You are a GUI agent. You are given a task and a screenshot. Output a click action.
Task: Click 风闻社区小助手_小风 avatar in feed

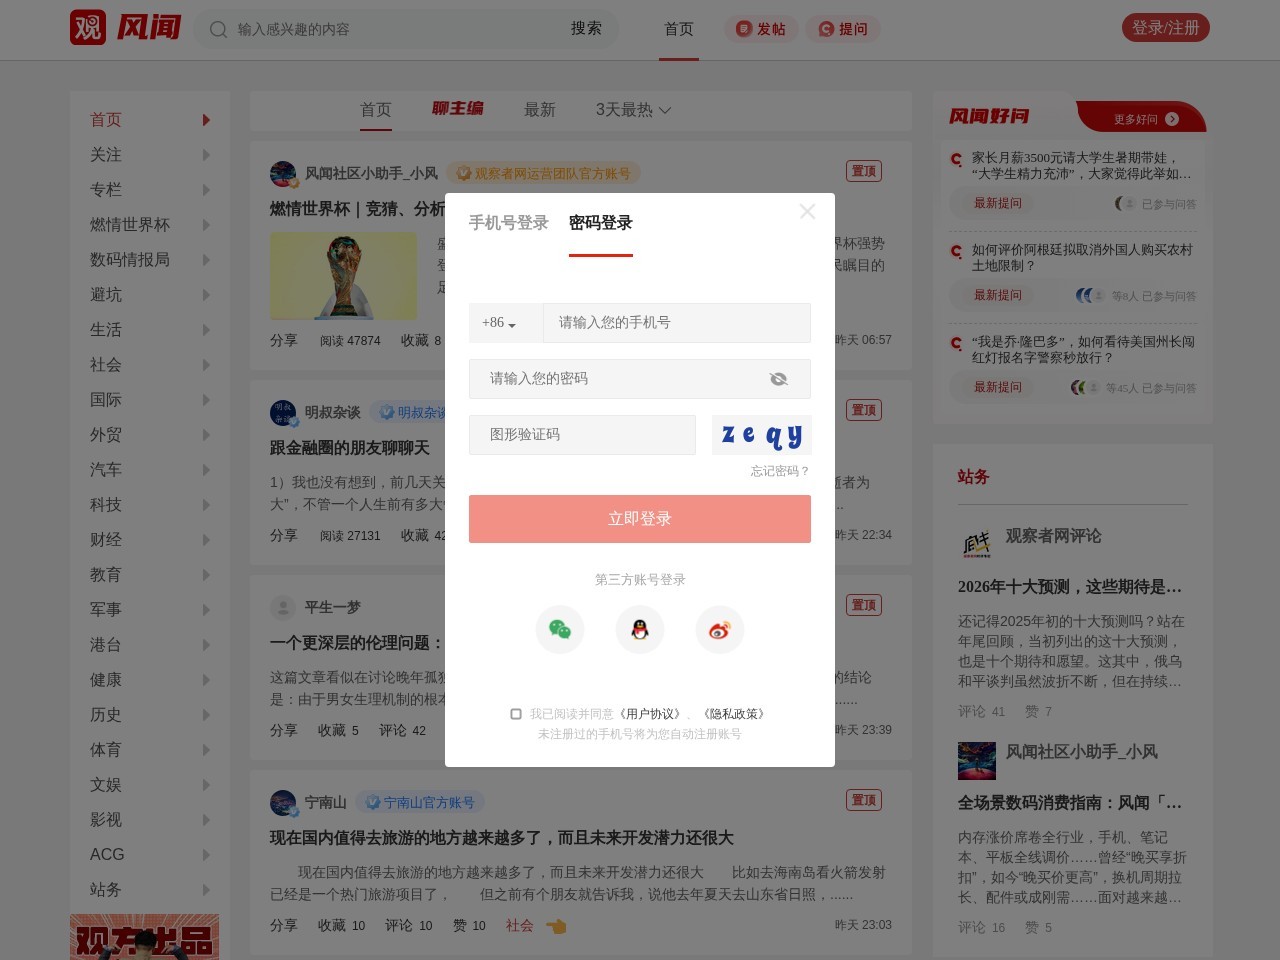[x=284, y=174]
